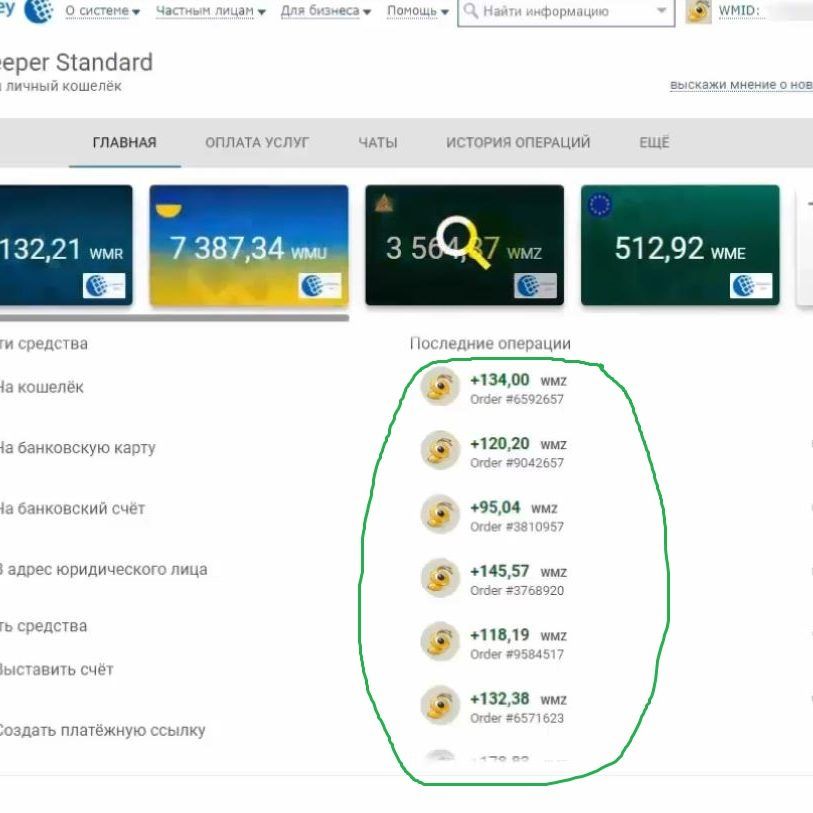Click the 'Order #6571623' text

point(517,718)
